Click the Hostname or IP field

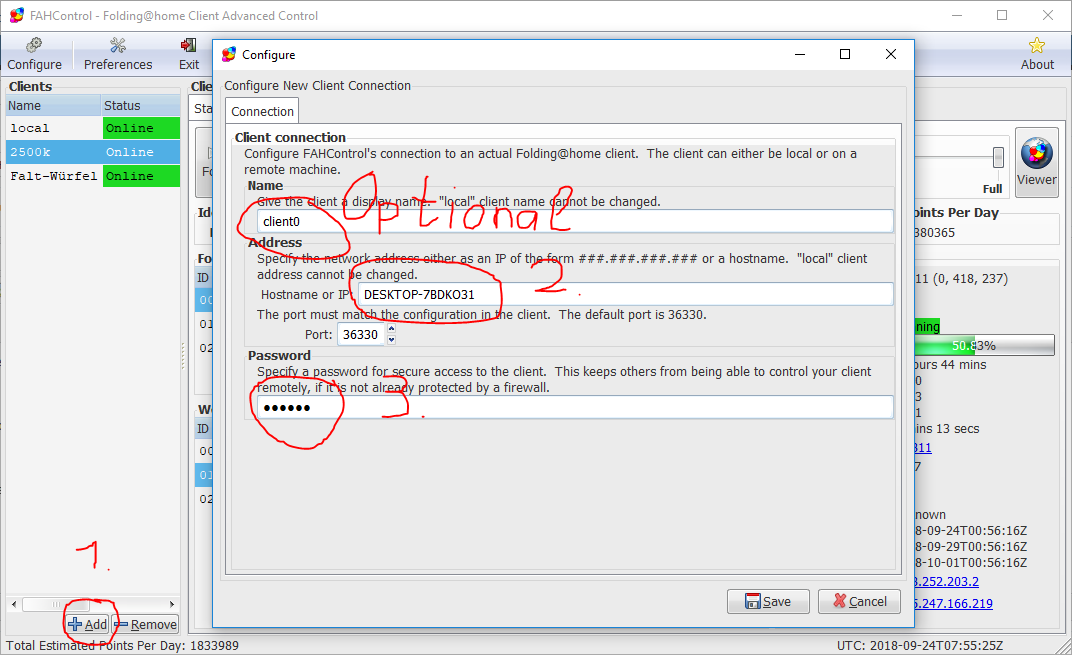[x=625, y=295]
